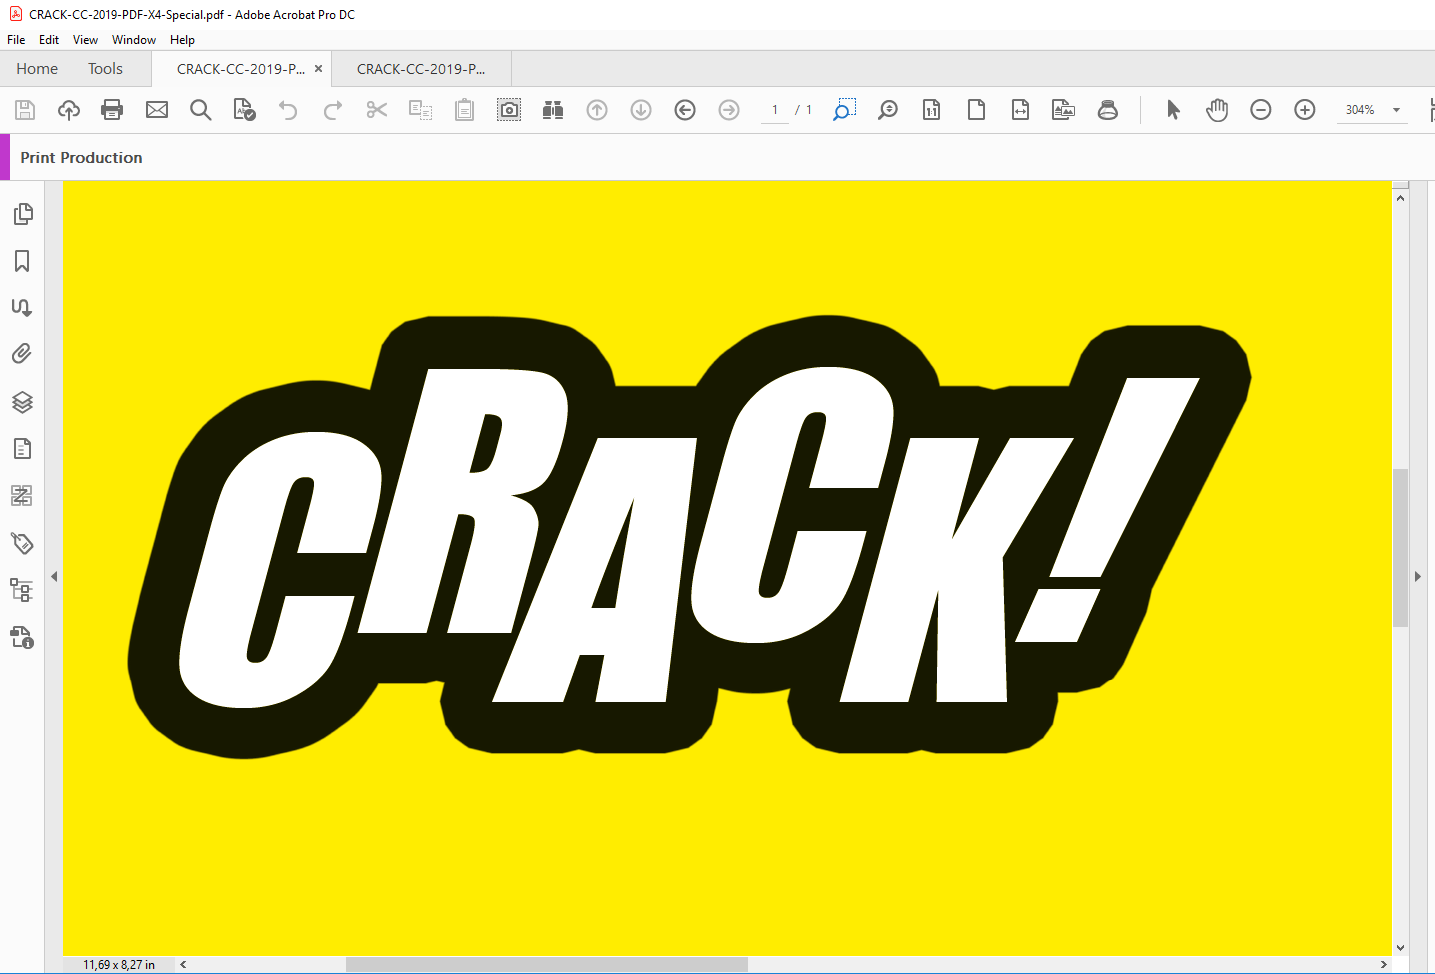
Task: Open the 304% zoom level dropdown
Action: pyautogui.click(x=1397, y=110)
